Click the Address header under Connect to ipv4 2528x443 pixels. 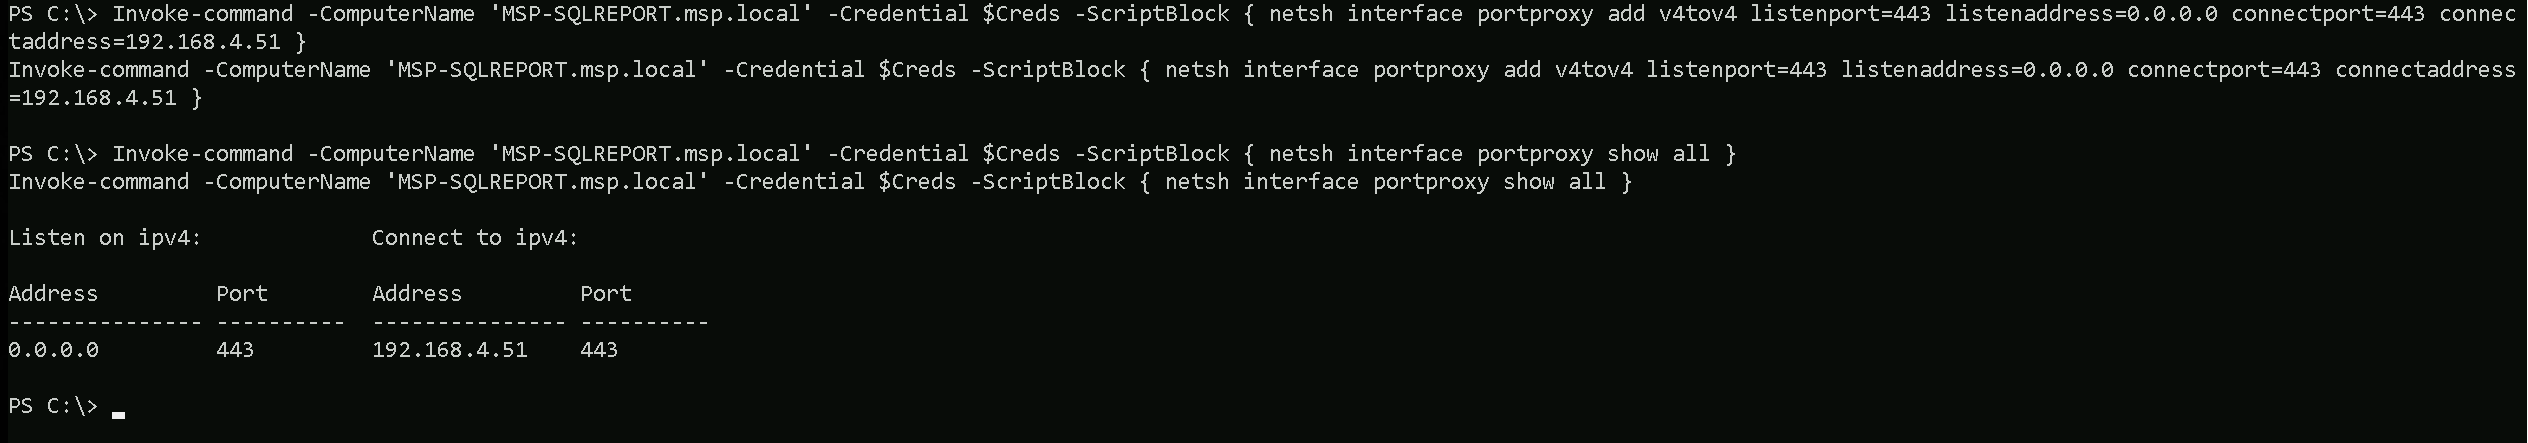(x=417, y=294)
